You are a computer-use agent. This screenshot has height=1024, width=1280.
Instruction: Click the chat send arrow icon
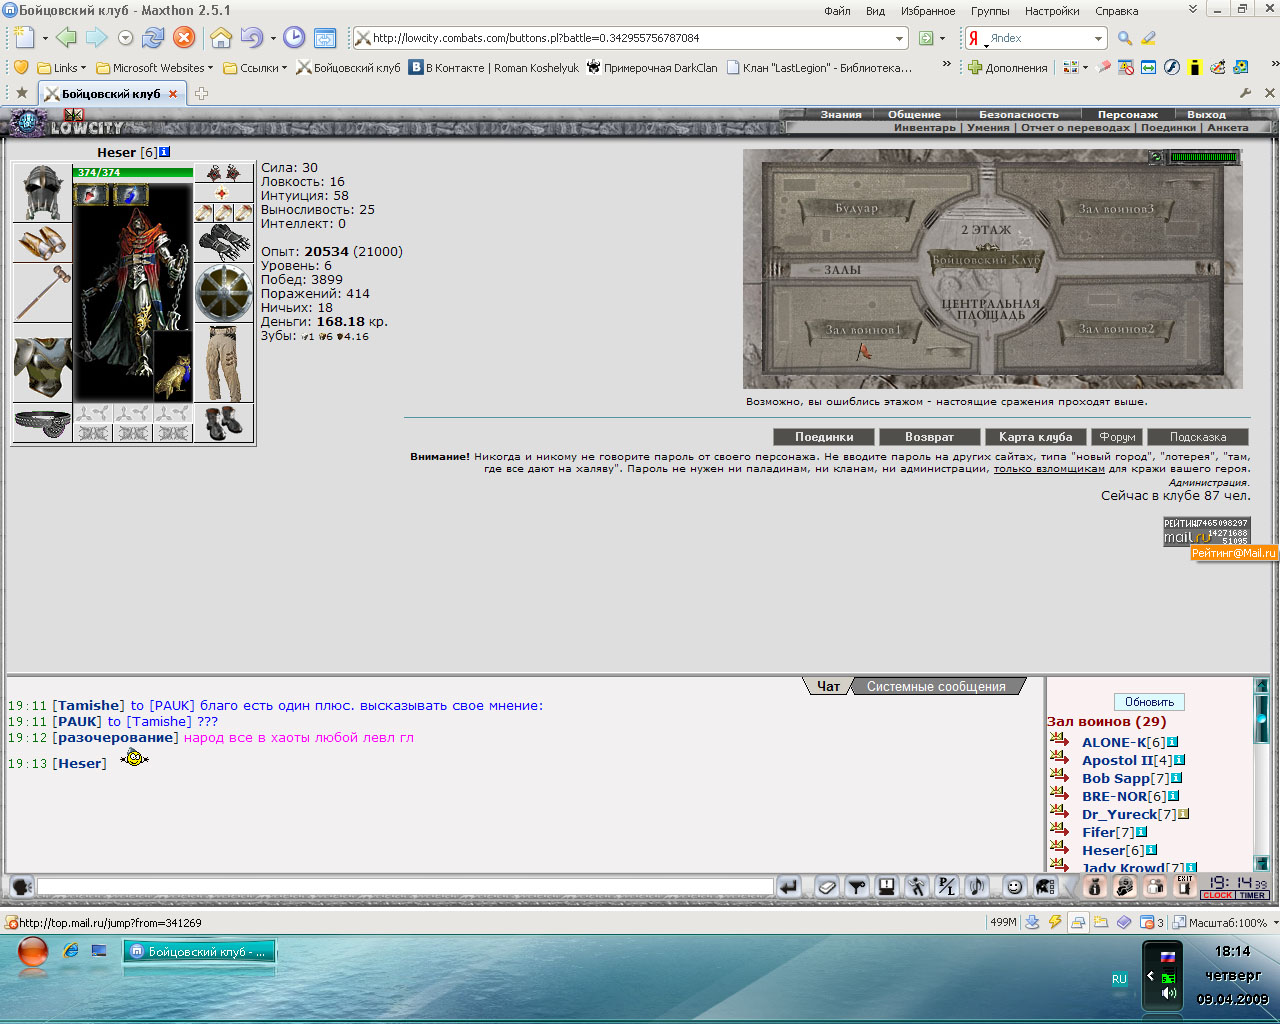click(x=790, y=887)
